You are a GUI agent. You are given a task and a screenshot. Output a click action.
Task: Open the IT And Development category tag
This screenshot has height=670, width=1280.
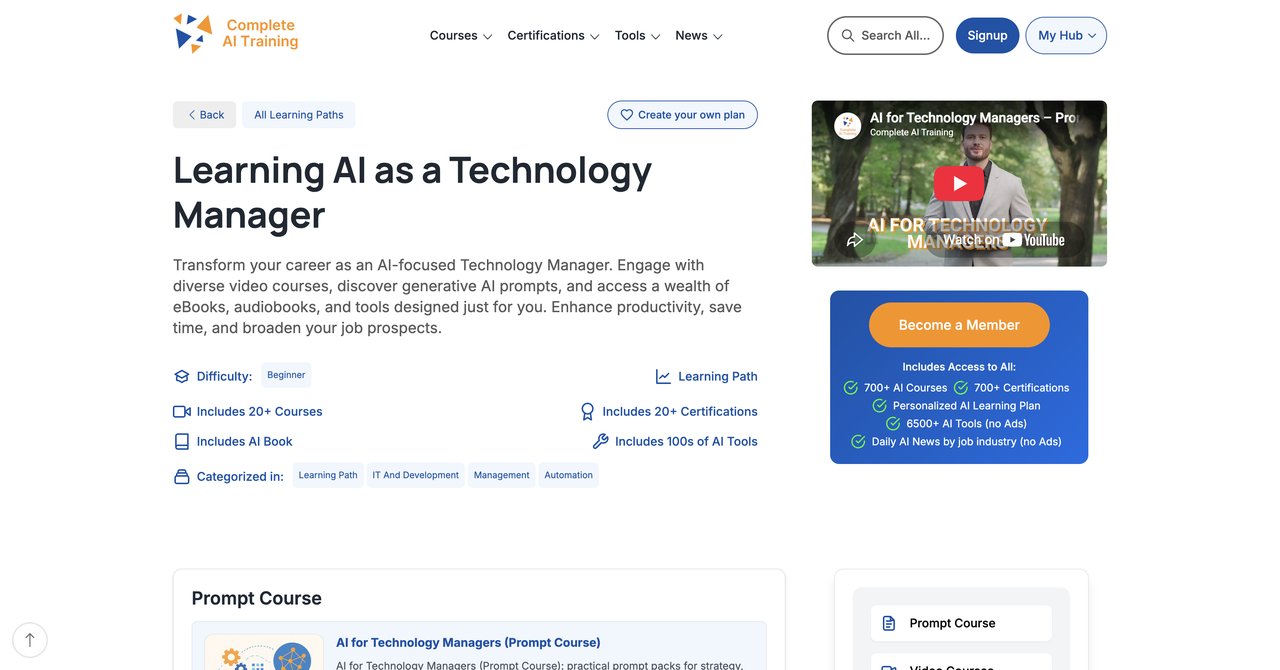[416, 475]
